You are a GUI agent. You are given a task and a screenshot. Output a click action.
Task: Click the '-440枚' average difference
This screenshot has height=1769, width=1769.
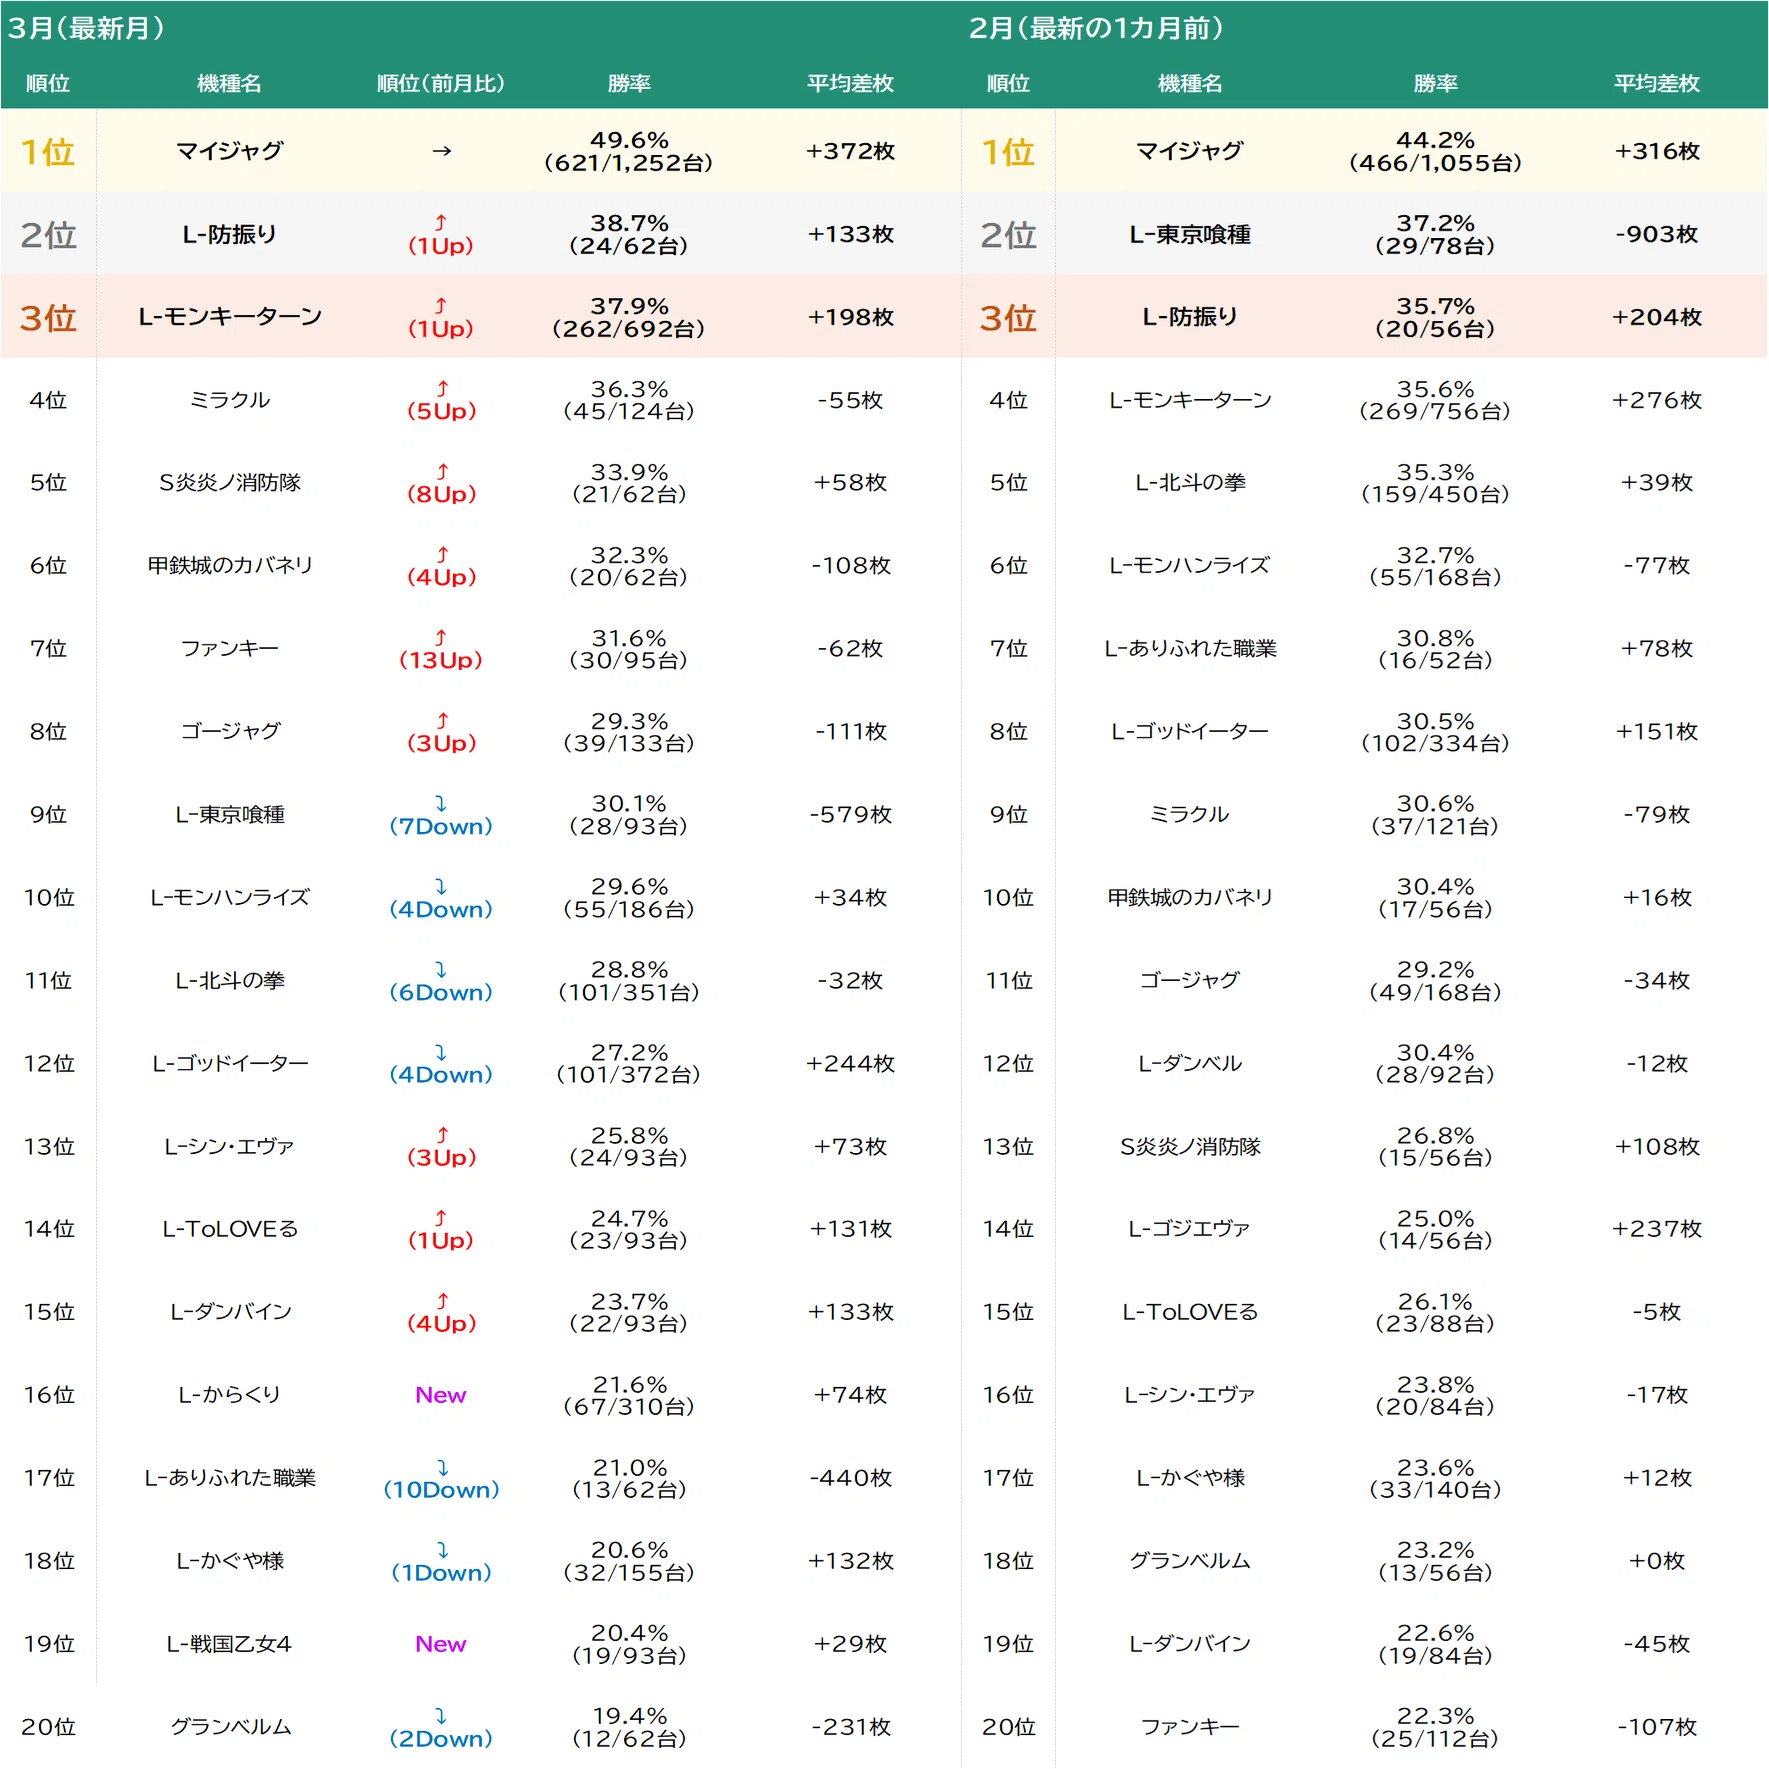point(850,1478)
